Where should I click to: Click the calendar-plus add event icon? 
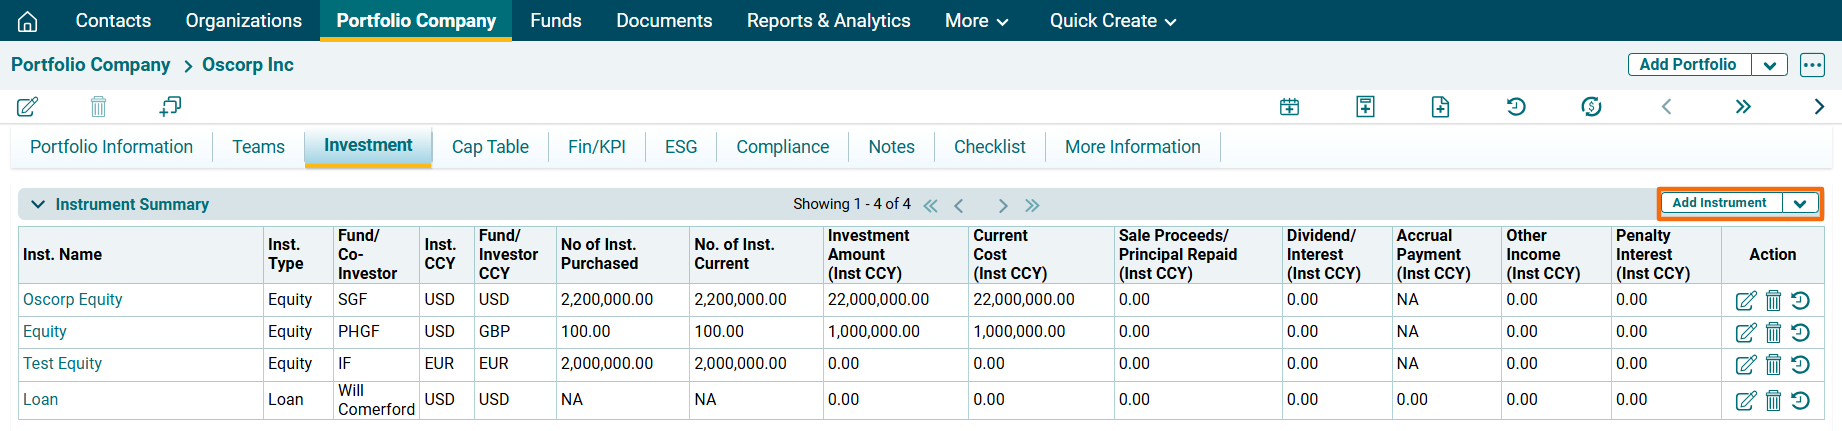(x=1289, y=106)
